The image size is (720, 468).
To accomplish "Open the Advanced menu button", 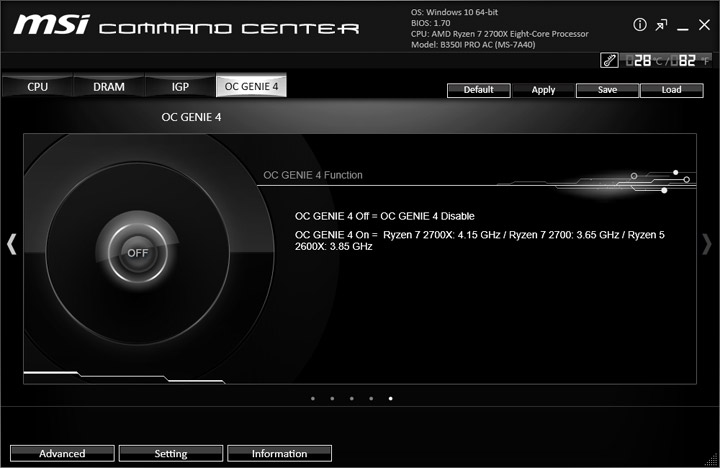I will coord(62,453).
